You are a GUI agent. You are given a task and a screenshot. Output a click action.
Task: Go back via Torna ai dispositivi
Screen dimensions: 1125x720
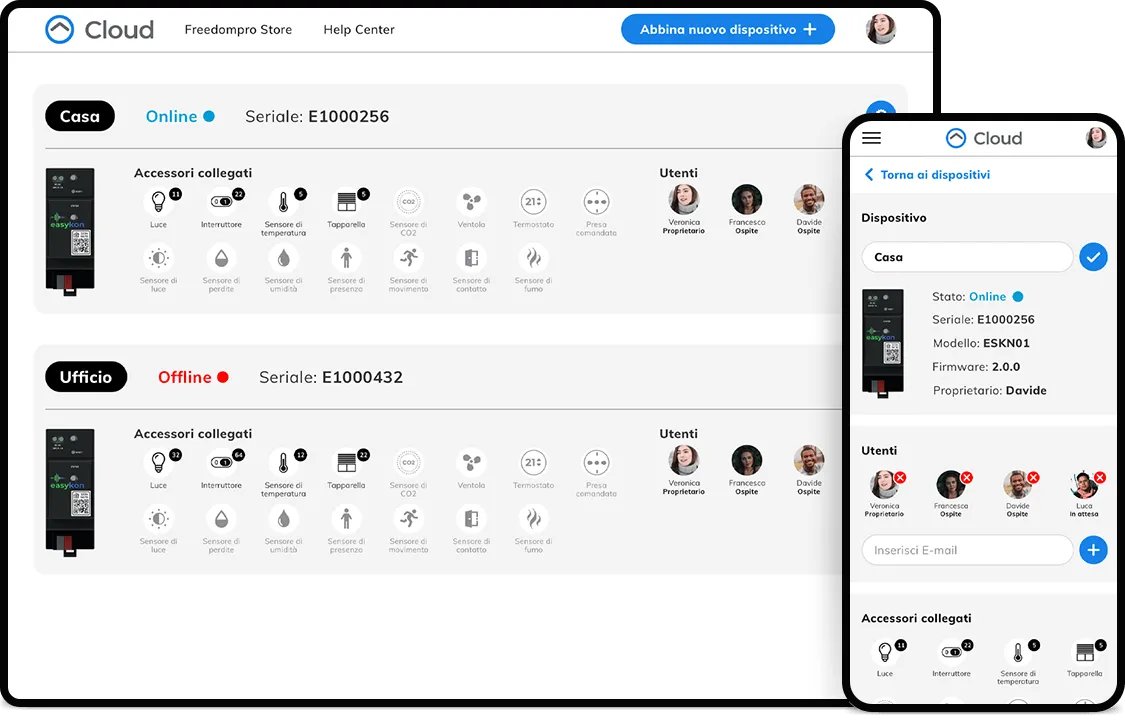pyautogui.click(x=927, y=174)
